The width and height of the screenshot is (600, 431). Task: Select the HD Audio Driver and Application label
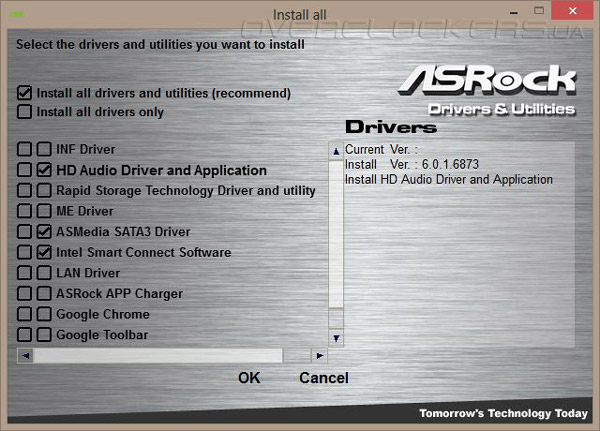[161, 170]
